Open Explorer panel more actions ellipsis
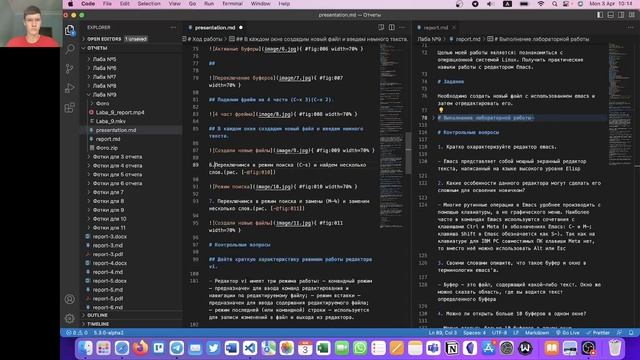This screenshot has width=640, height=360. coord(173,27)
